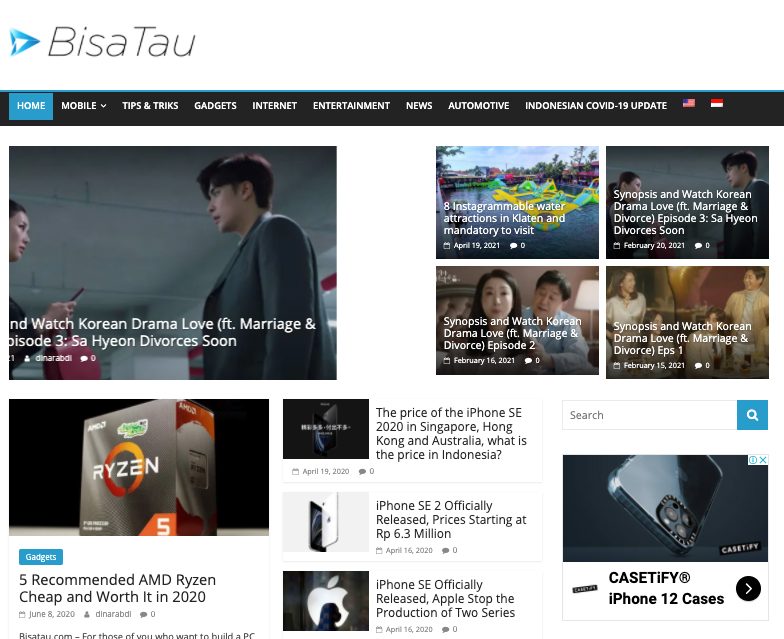784x639 pixels.
Task: Switch to Indonesian flag language
Action: pos(716,103)
